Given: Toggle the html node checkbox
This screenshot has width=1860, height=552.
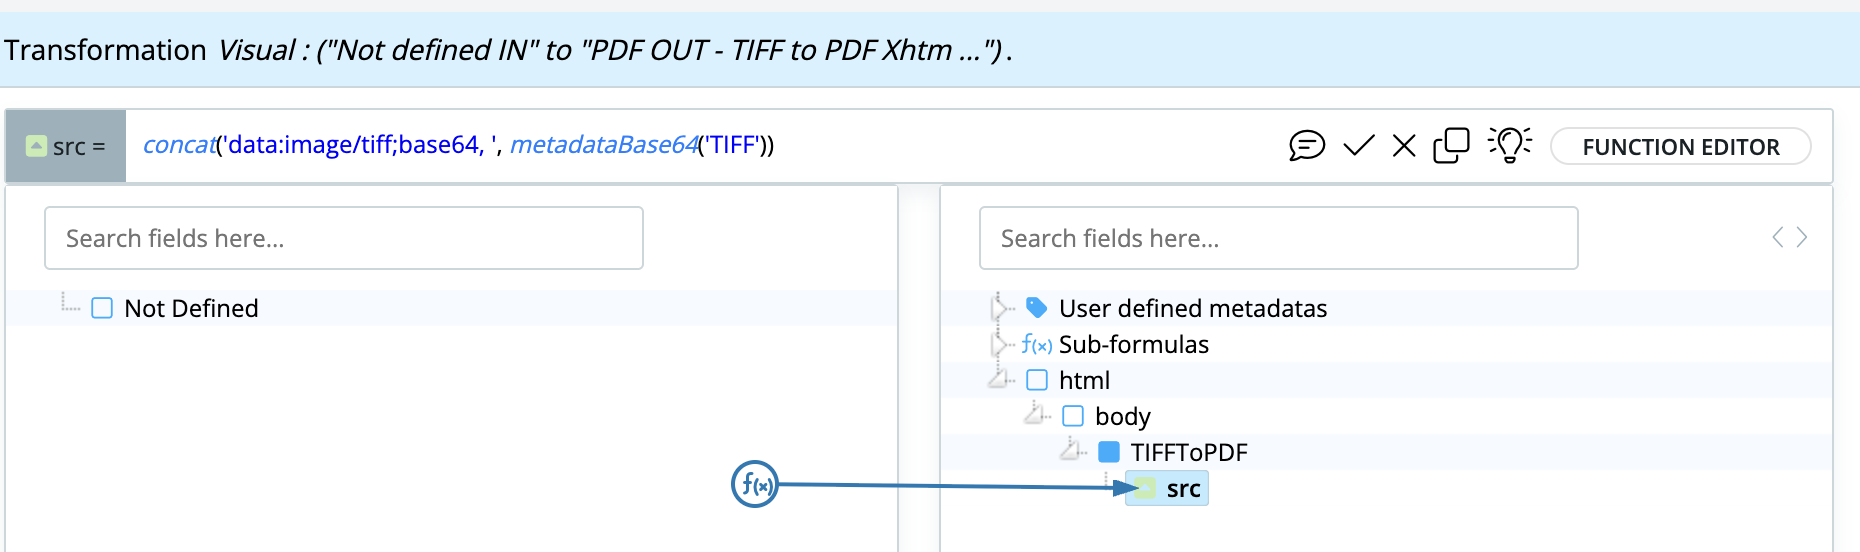Looking at the screenshot, I should coord(1037,380).
